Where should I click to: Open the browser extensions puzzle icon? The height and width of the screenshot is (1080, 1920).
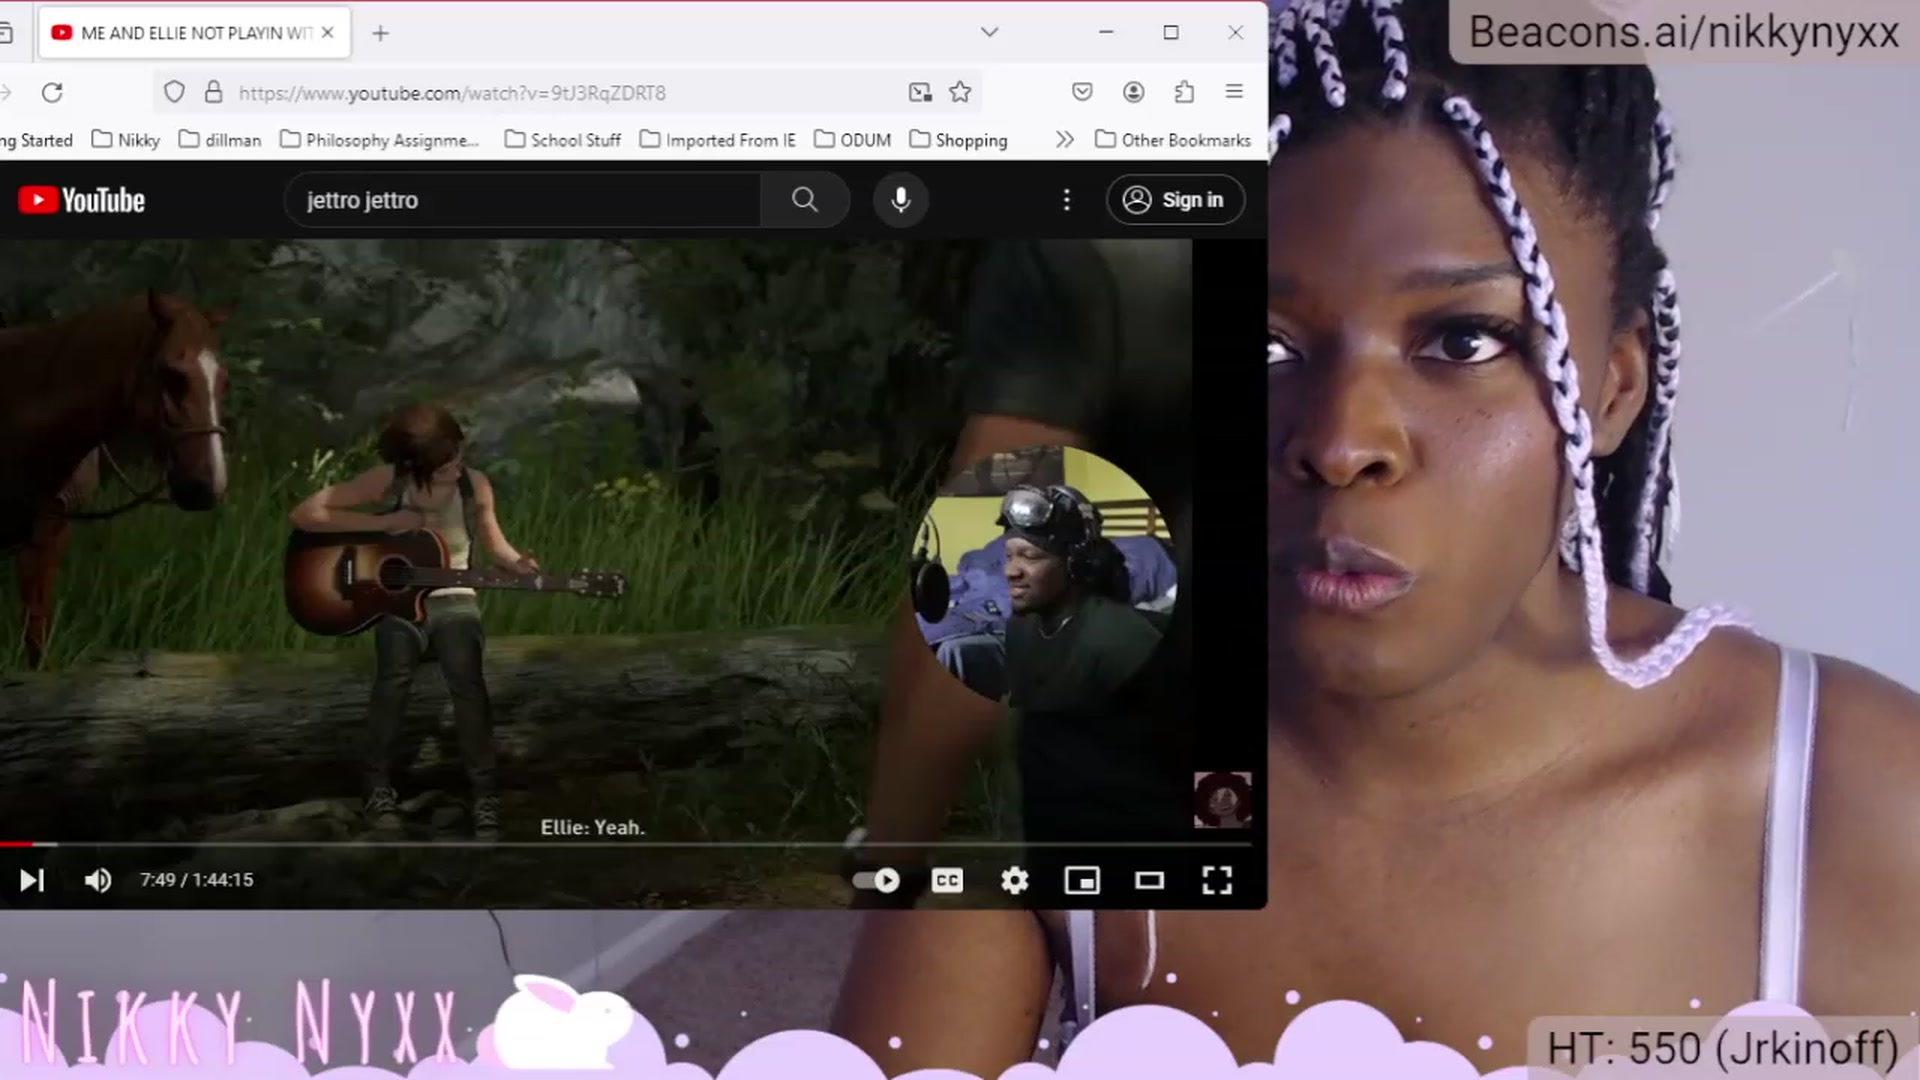(x=1184, y=92)
